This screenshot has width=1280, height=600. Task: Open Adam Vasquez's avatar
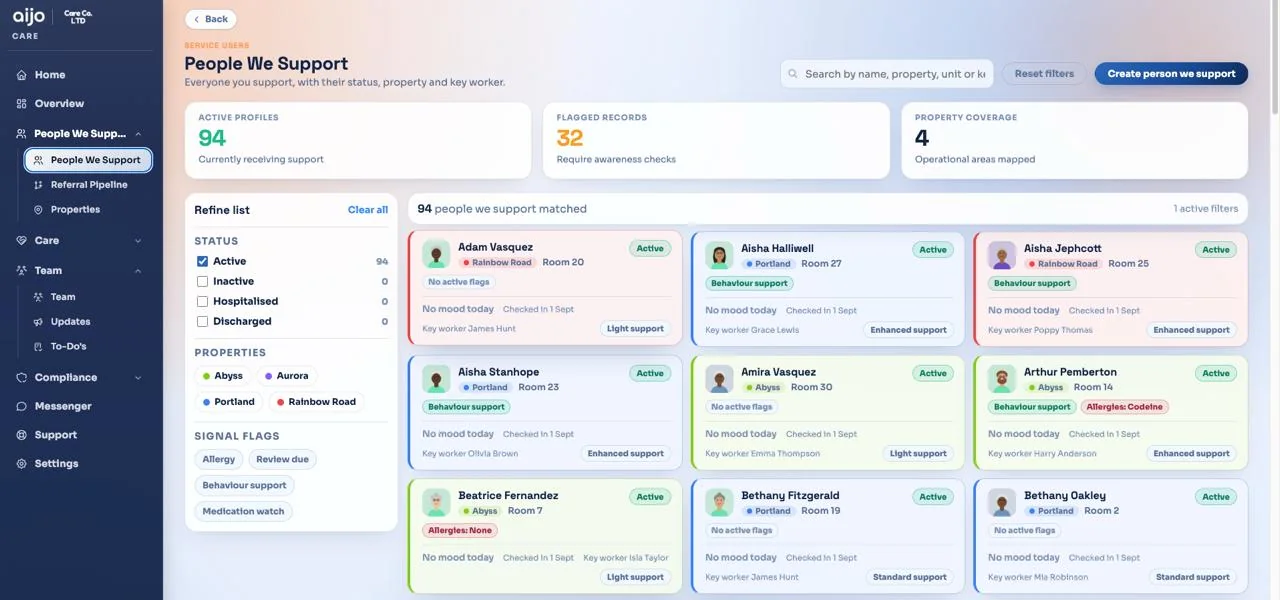(x=436, y=254)
